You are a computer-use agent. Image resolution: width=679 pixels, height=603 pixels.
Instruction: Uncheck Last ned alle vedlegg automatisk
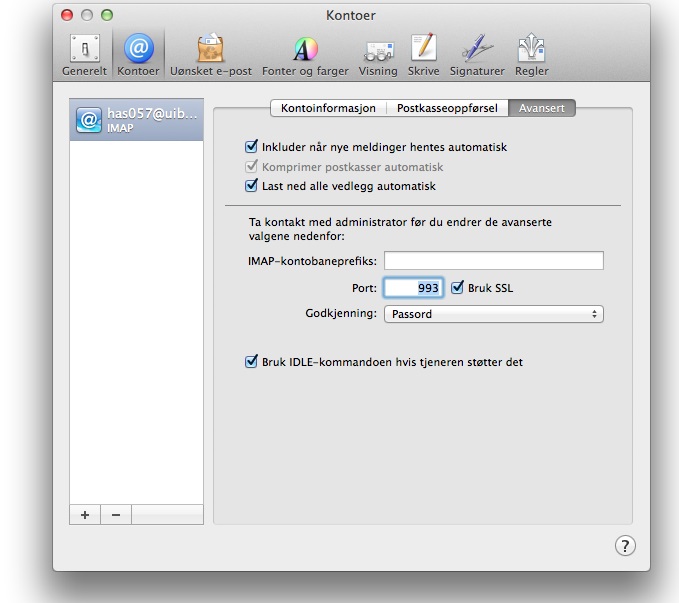[252, 186]
